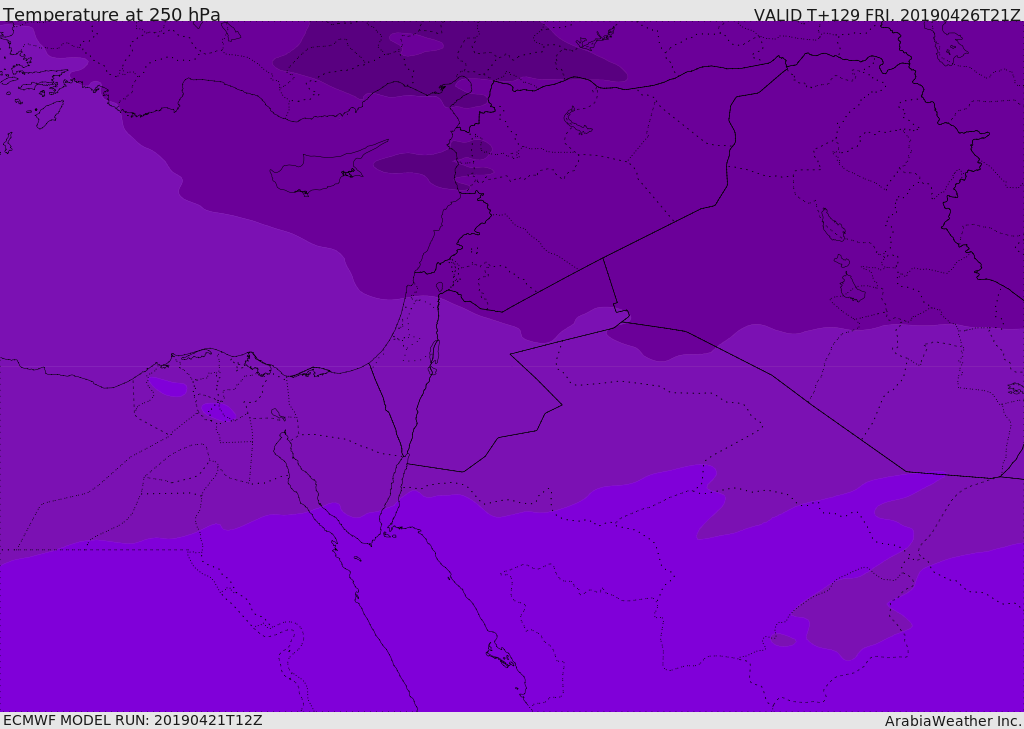The image size is (1024, 729).
Task: Click the 'ECMWF MODEL RUN: 20190421T12Z' footer text
Action: 133,720
